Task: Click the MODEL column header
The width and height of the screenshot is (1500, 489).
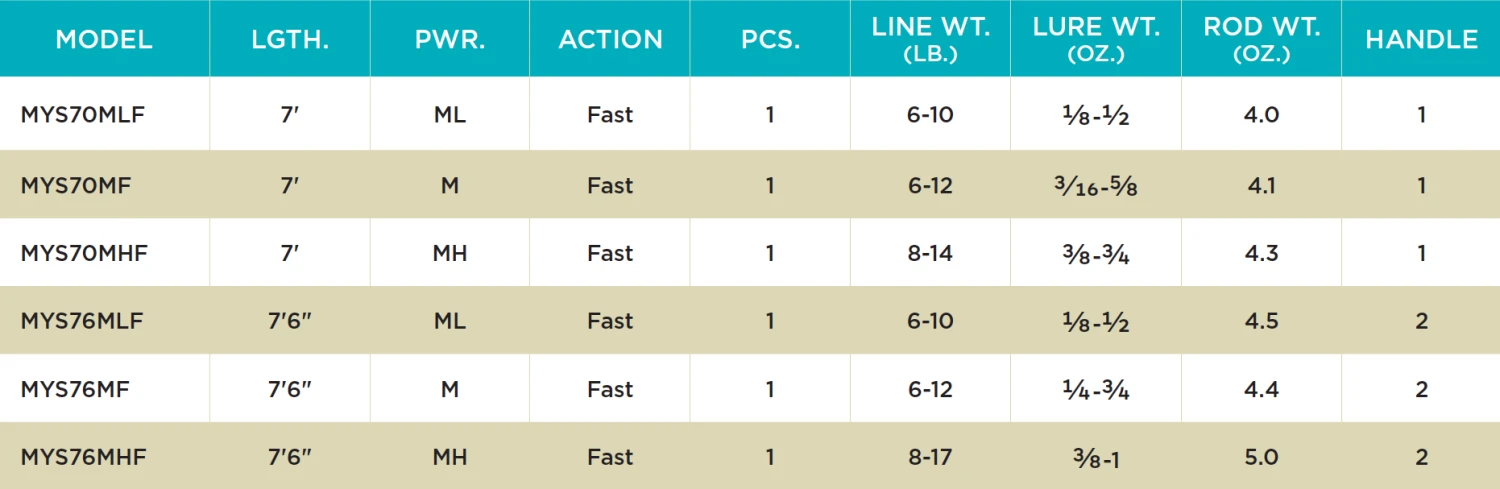Action: (x=104, y=40)
